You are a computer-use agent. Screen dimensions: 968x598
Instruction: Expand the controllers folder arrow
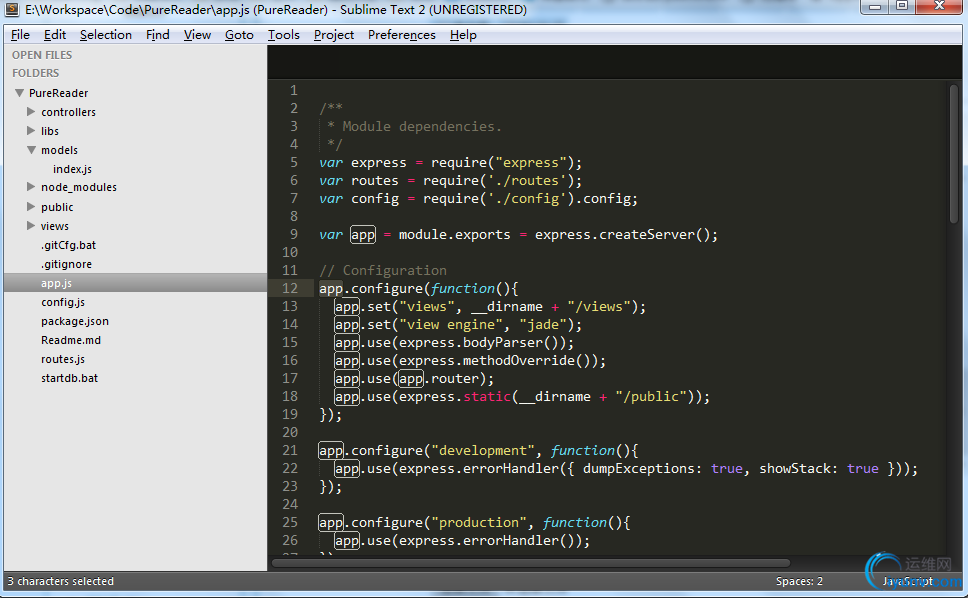(31, 112)
